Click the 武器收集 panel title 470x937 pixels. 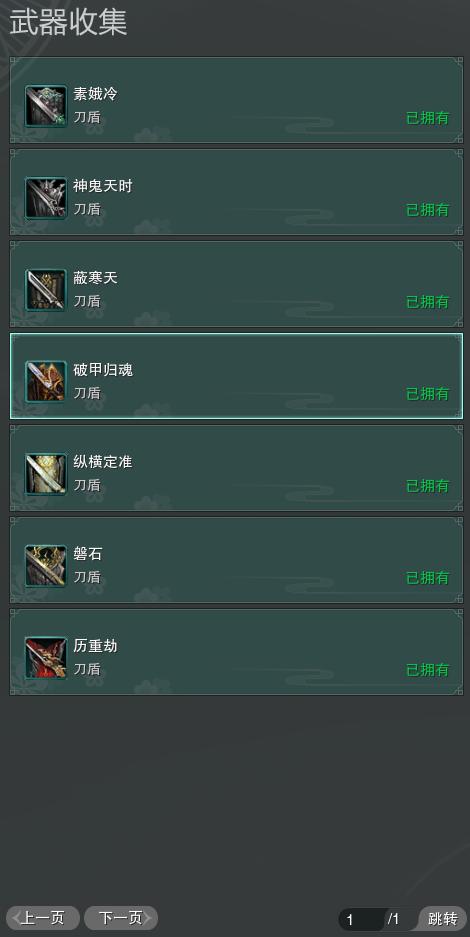click(68, 23)
